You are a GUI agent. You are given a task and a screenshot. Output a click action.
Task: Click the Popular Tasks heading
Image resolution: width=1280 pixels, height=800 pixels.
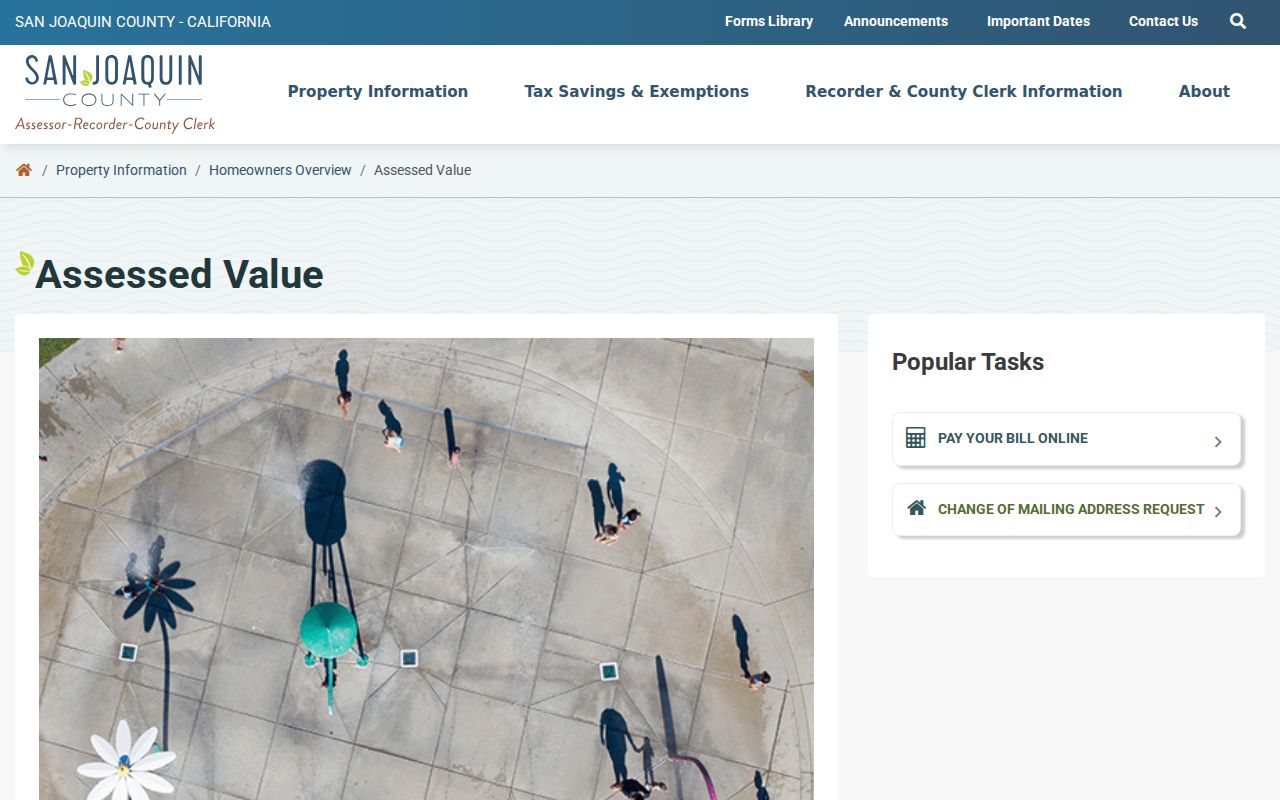(x=968, y=362)
